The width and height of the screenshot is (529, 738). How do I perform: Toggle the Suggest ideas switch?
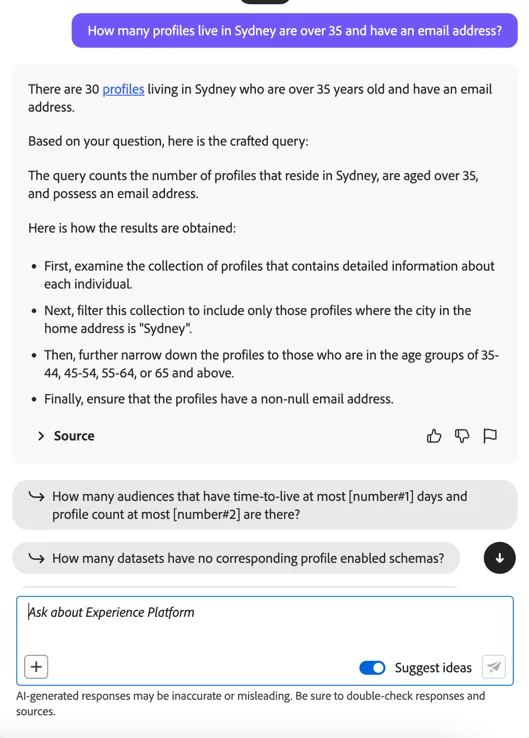372,667
